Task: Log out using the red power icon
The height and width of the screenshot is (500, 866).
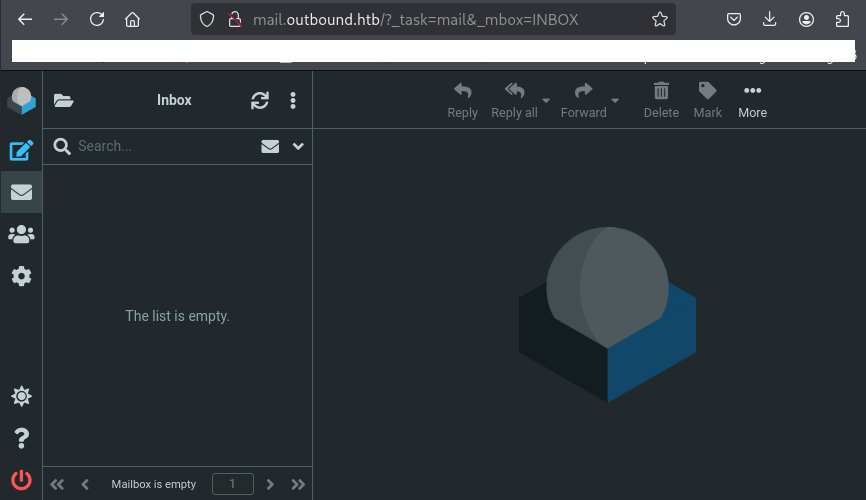Action: 21,479
